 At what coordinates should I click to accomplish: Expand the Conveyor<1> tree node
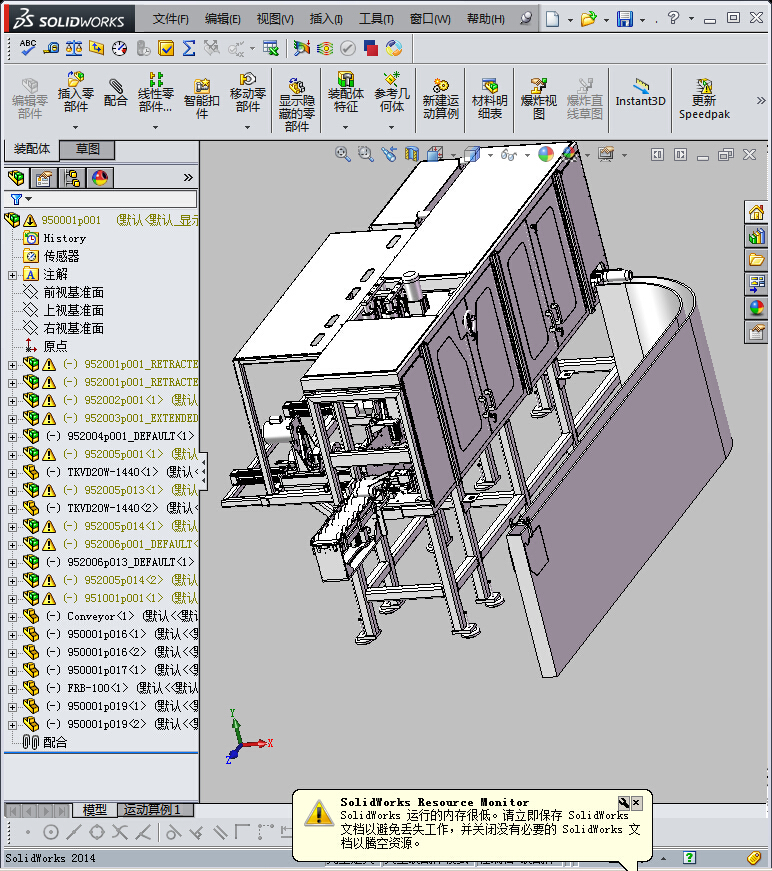pos(12,617)
